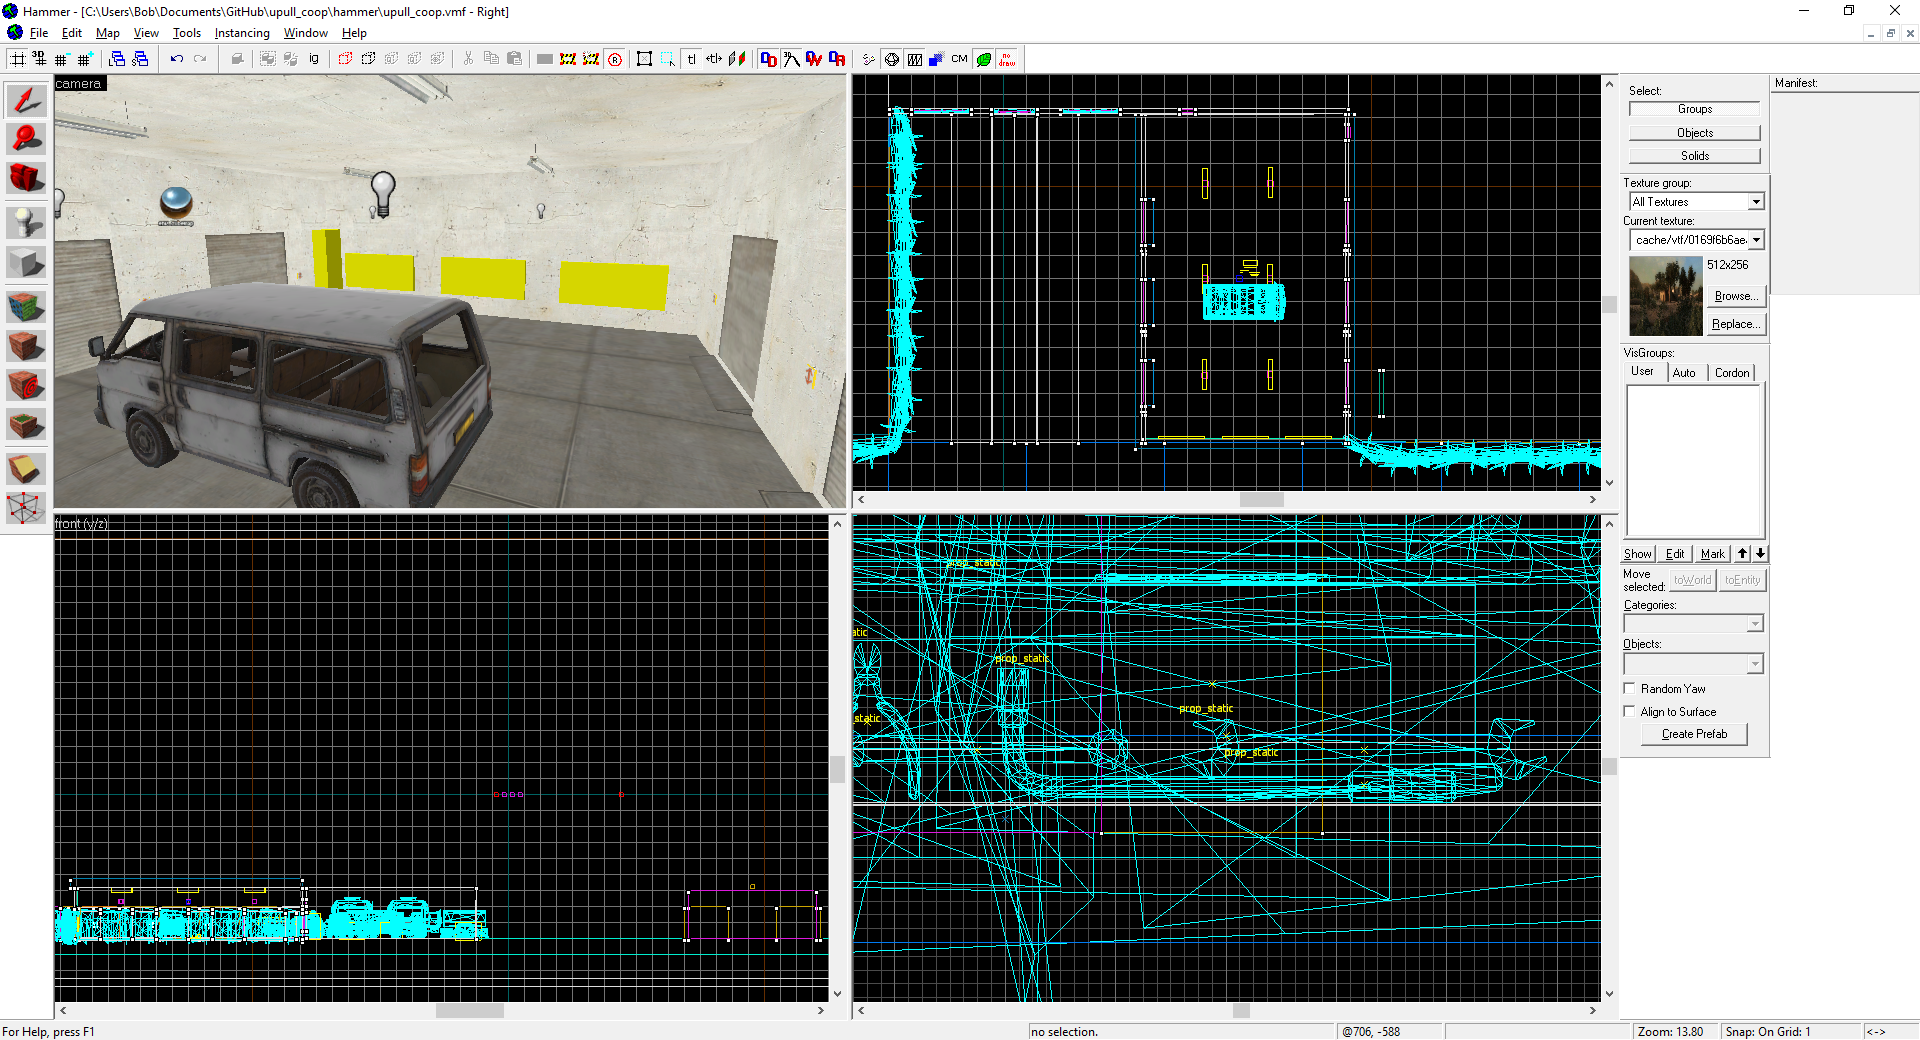Click the Paste clipboard icon
This screenshot has height=1040, width=1920.
(514, 59)
